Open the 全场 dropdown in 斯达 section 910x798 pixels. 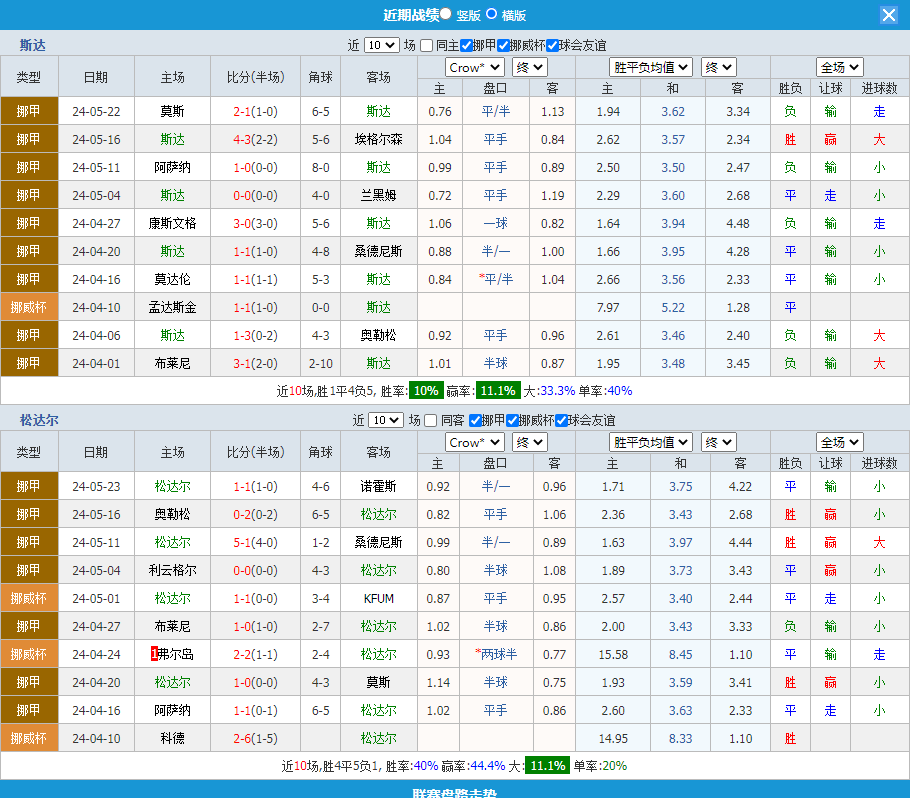[839, 67]
